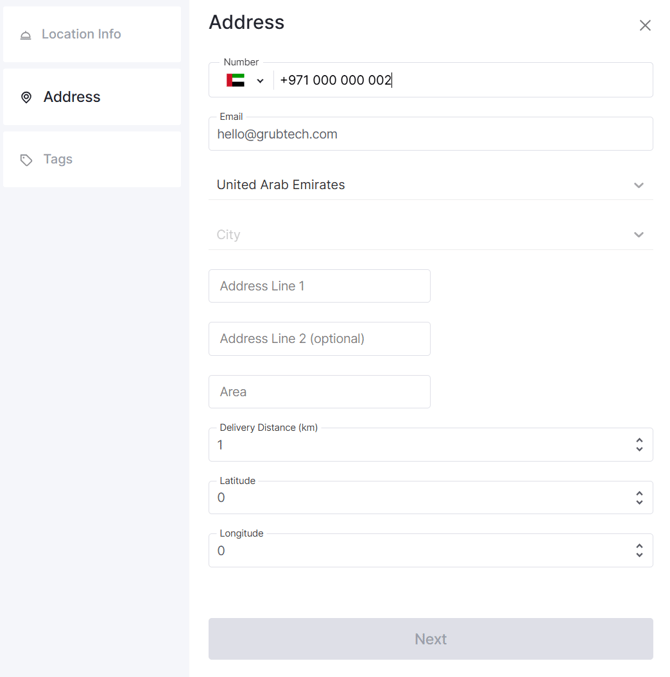Select the Area input field
Screen dimensions: 670x677
pyautogui.click(x=319, y=392)
